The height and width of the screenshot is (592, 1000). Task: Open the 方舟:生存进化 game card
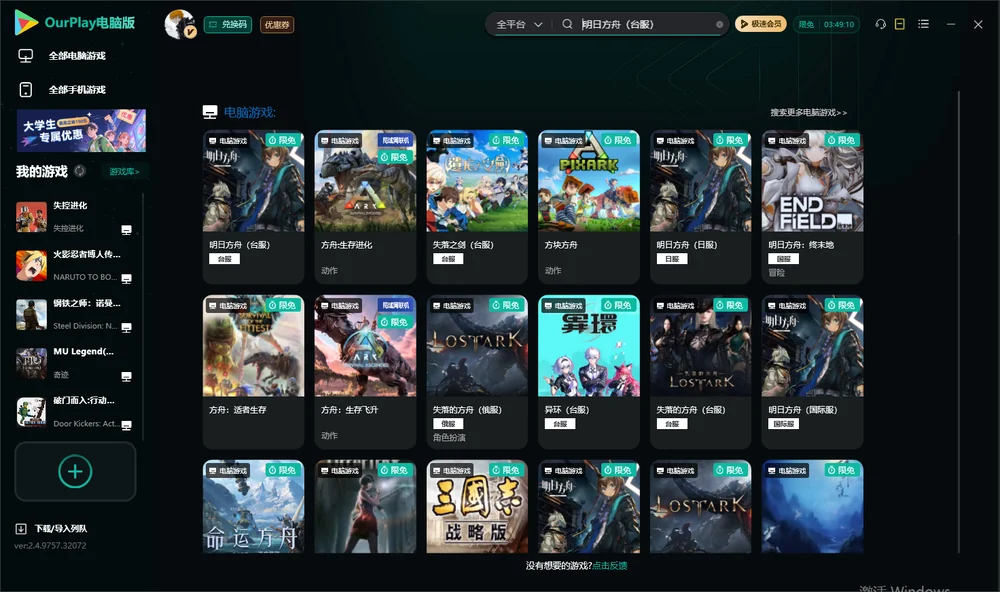click(x=365, y=207)
